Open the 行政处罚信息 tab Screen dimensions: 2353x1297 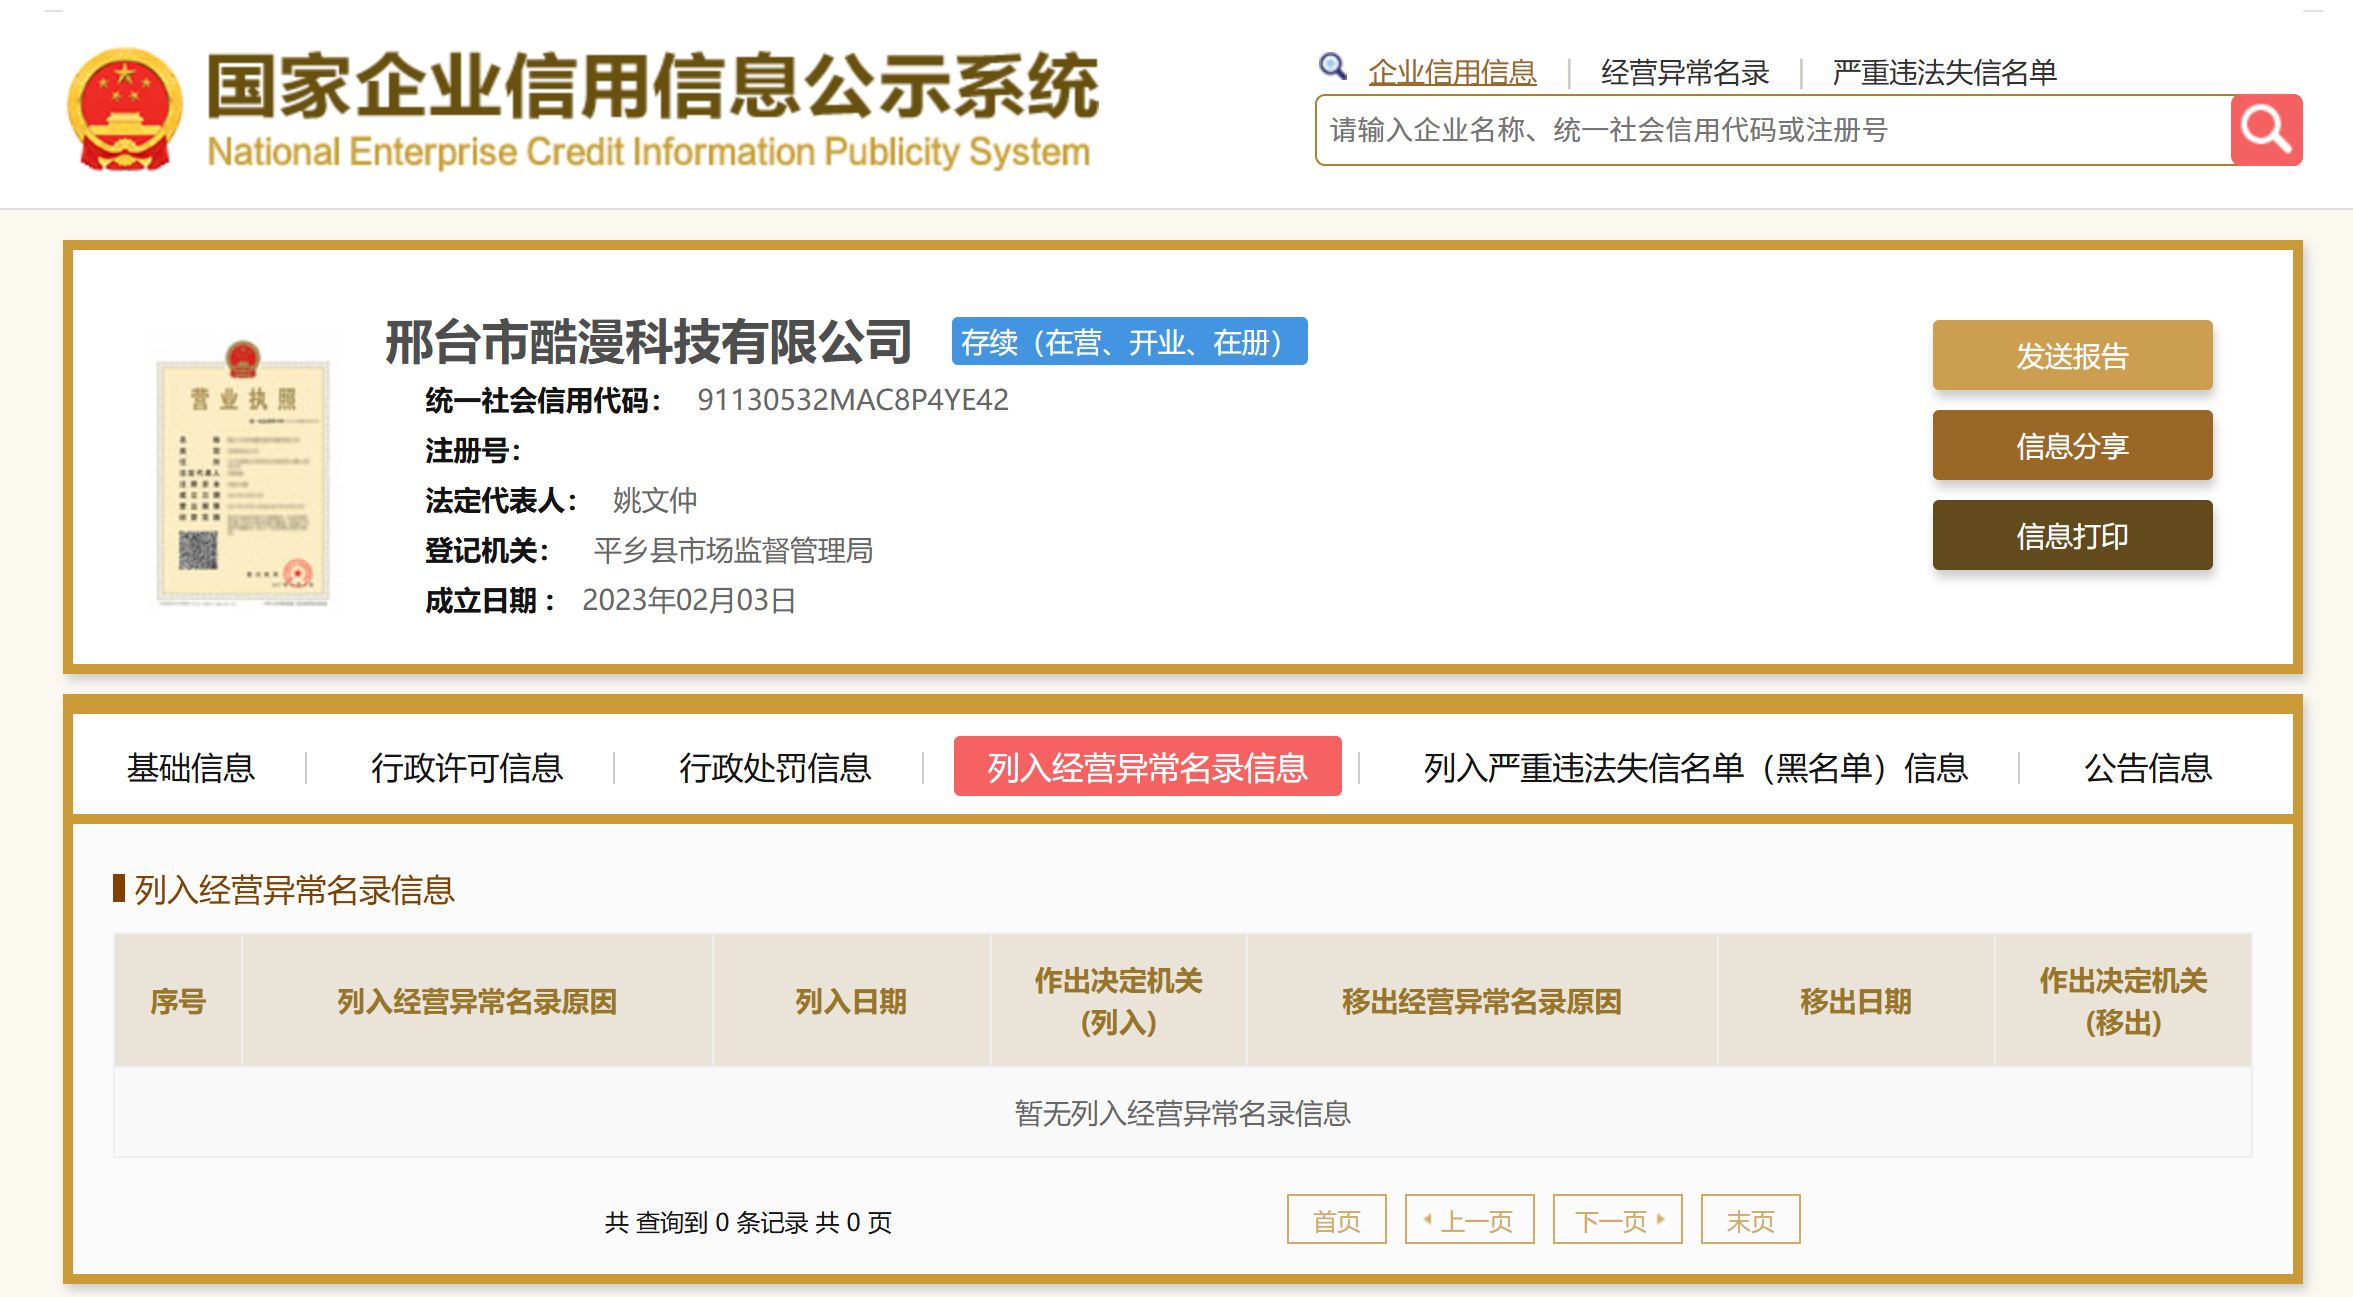775,767
